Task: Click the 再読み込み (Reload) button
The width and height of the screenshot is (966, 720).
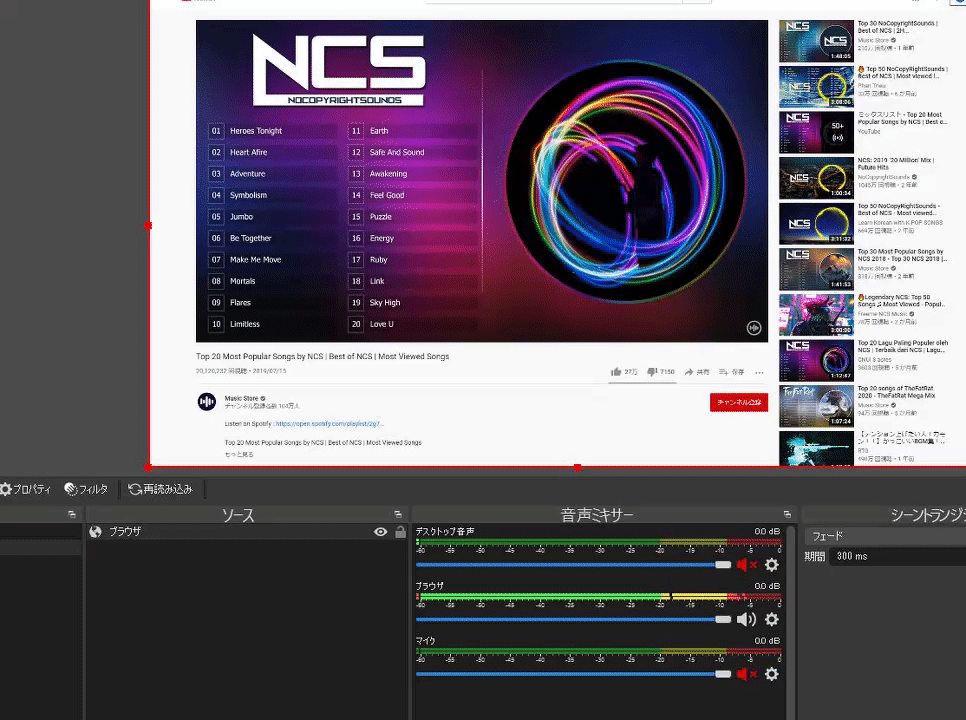Action: 161,489
